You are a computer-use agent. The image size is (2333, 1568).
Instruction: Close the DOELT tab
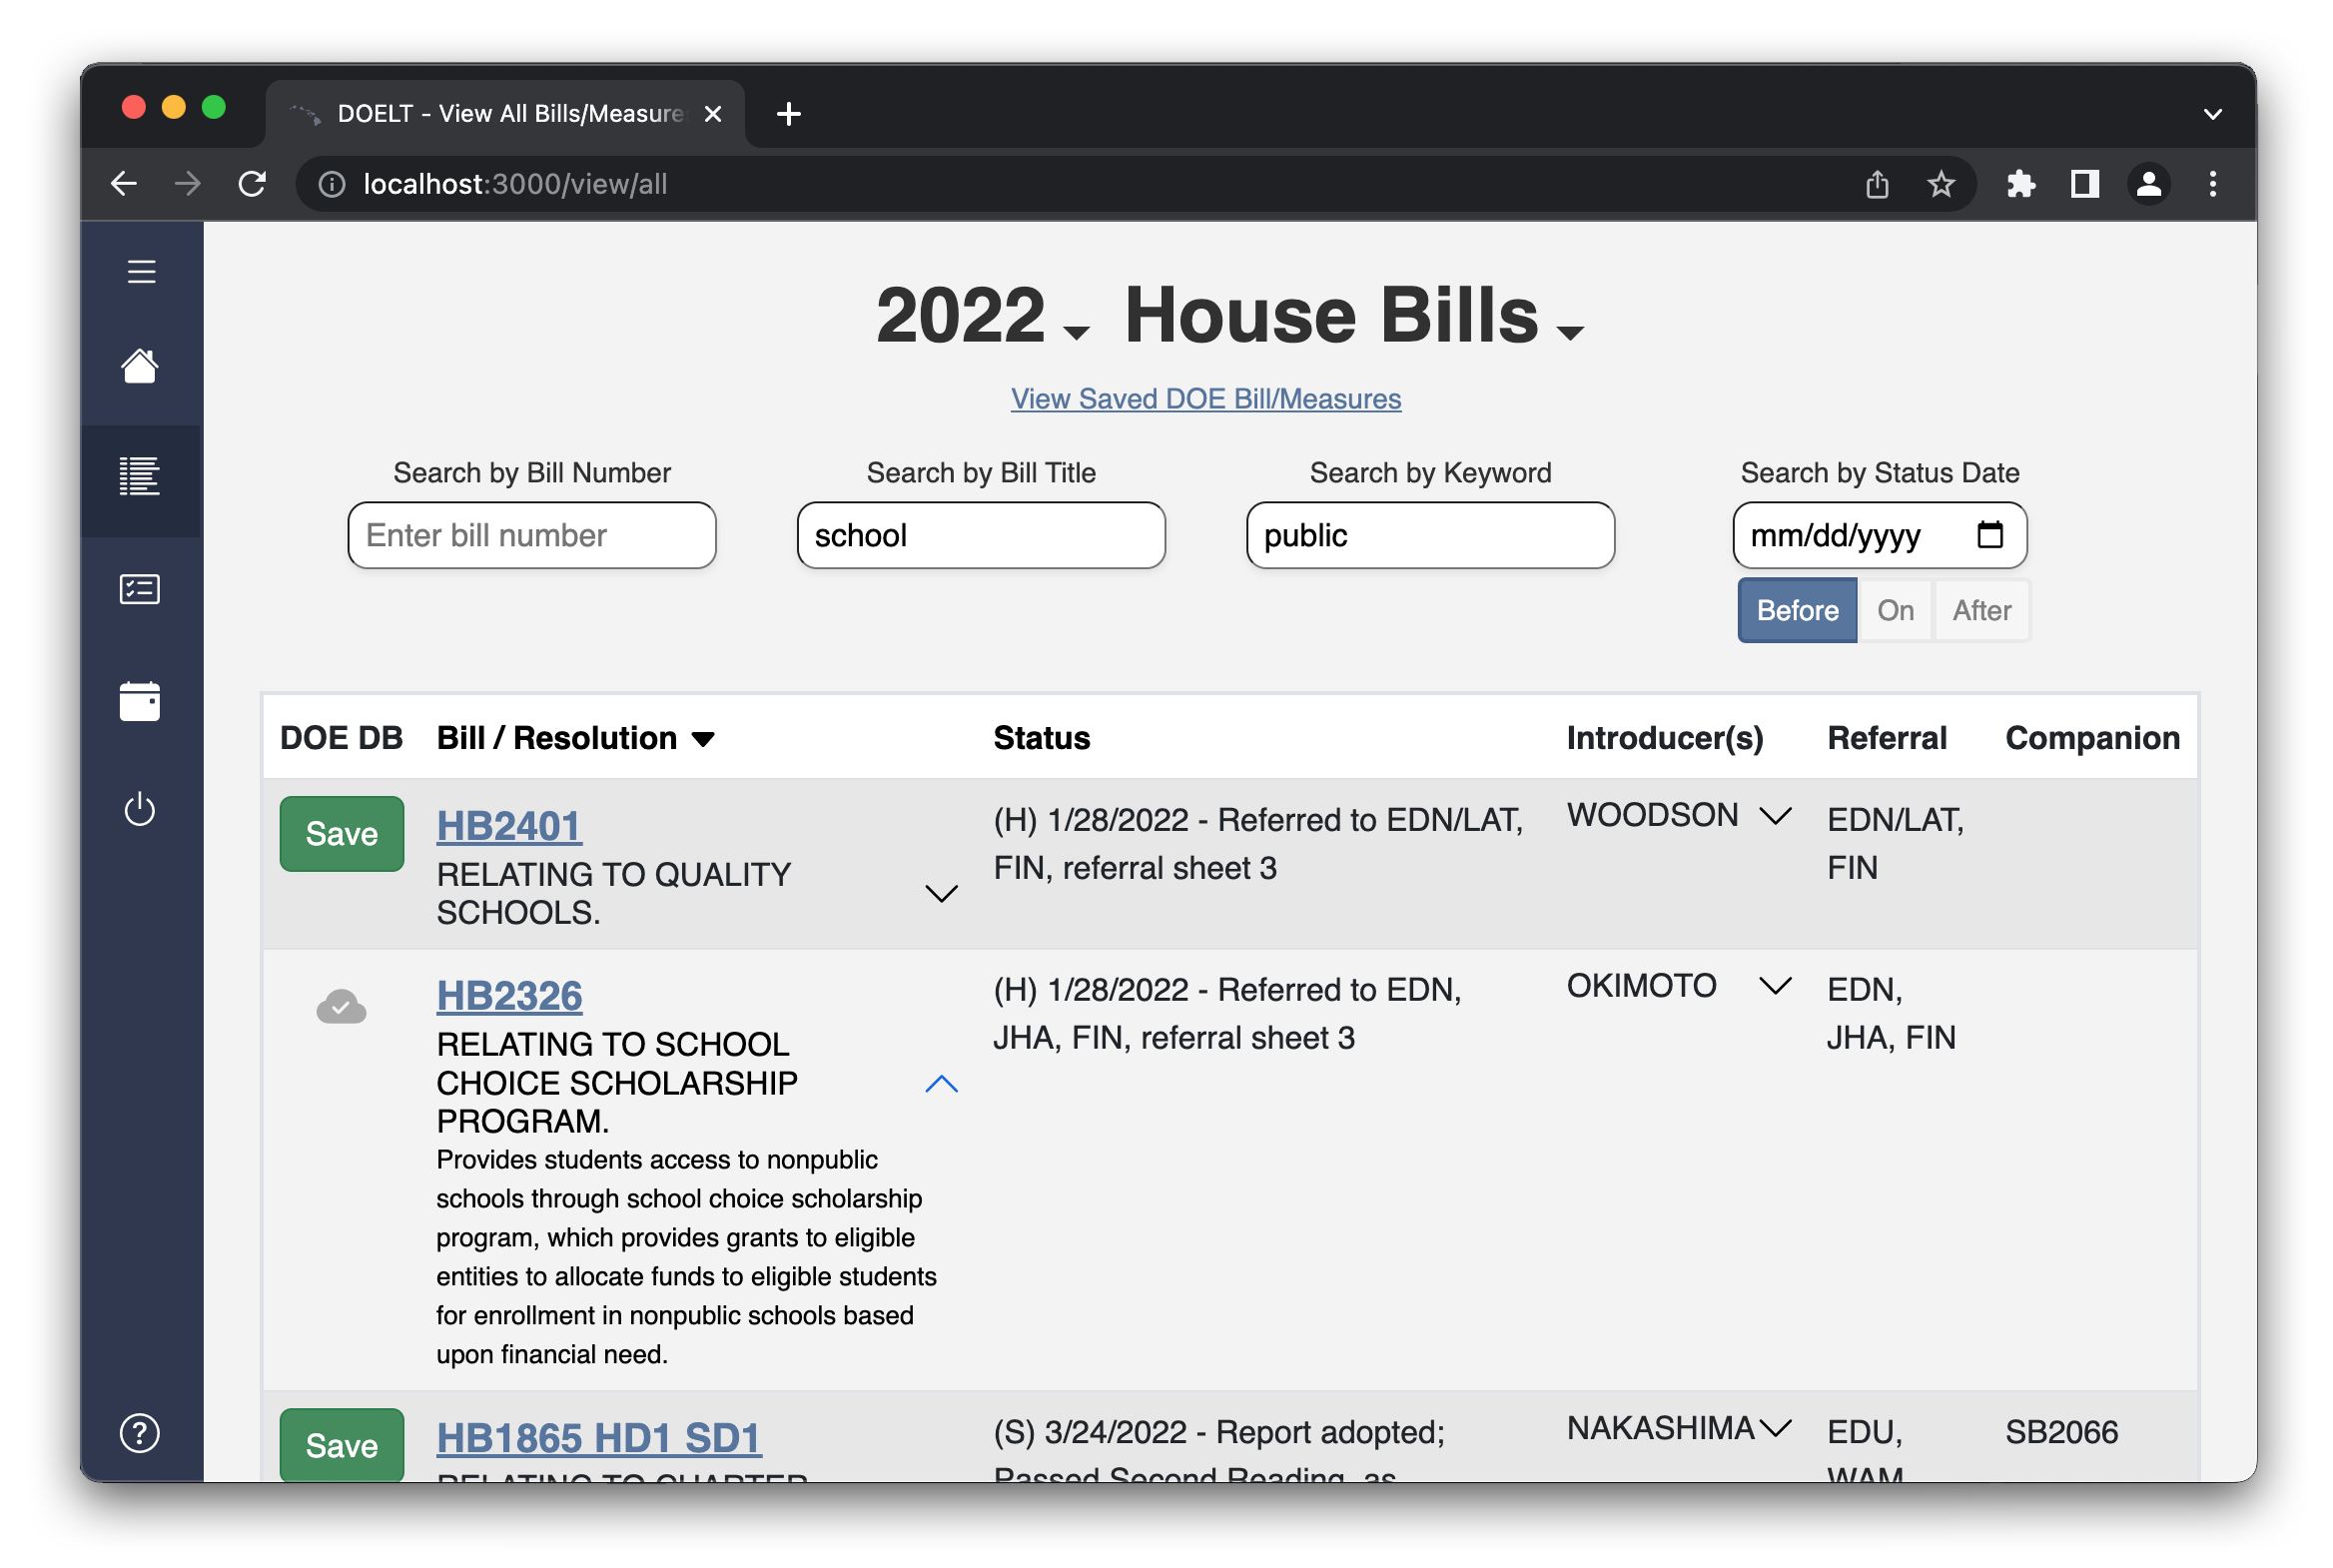[713, 114]
